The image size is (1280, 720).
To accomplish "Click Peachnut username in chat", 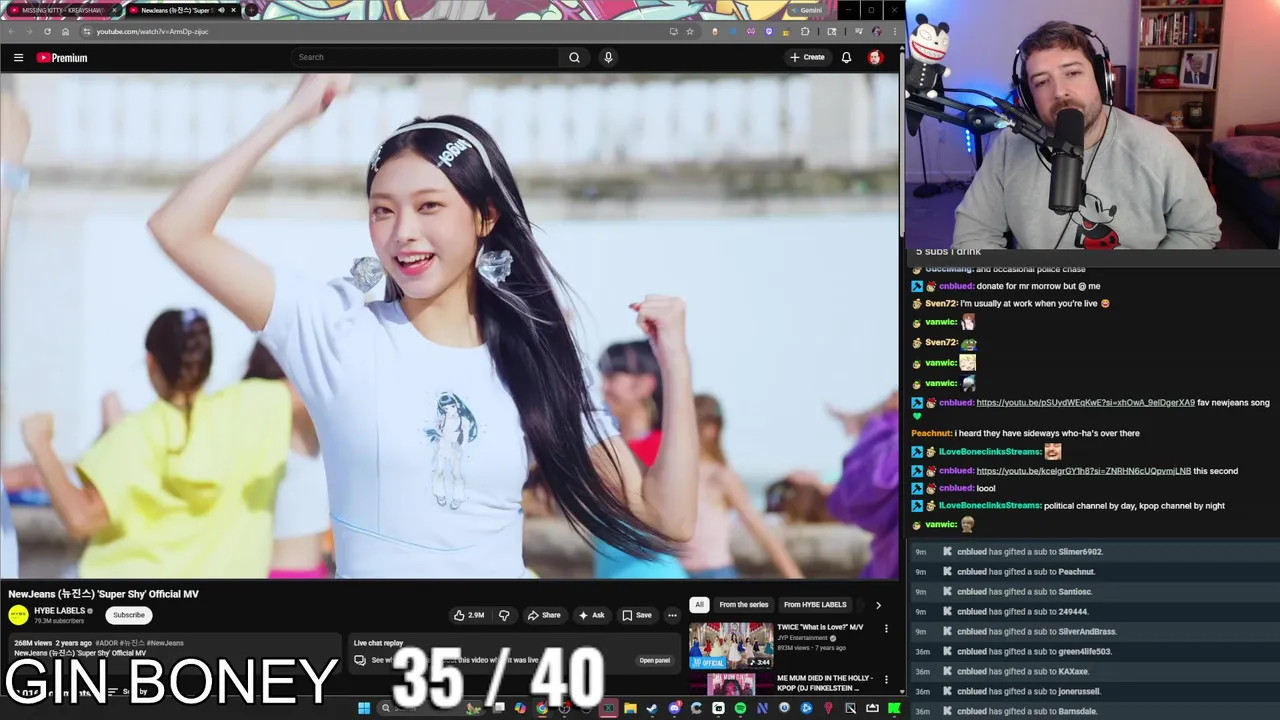I will tap(931, 433).
